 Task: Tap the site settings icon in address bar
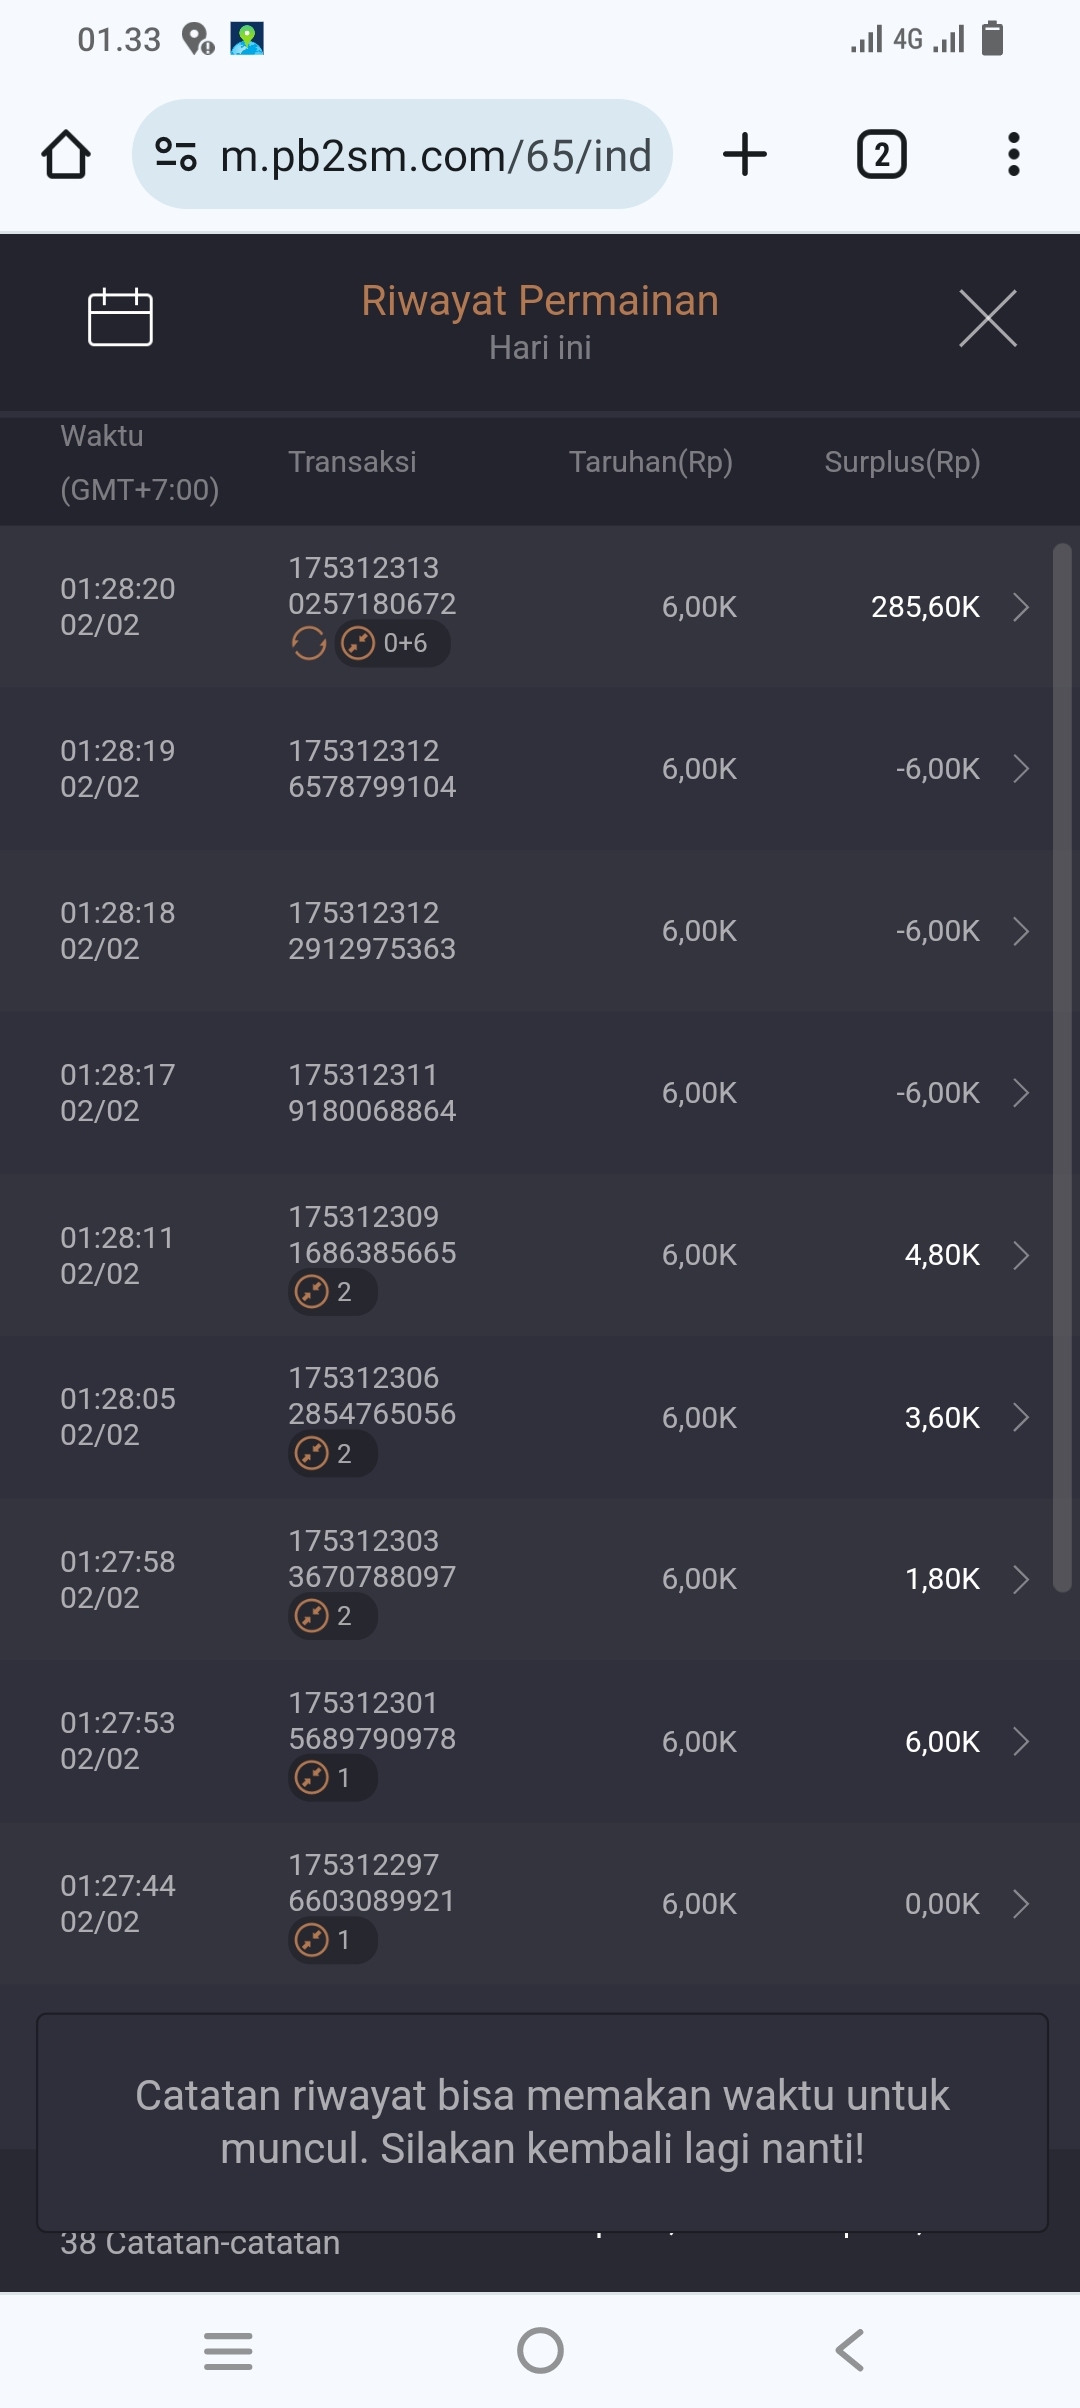(x=176, y=155)
